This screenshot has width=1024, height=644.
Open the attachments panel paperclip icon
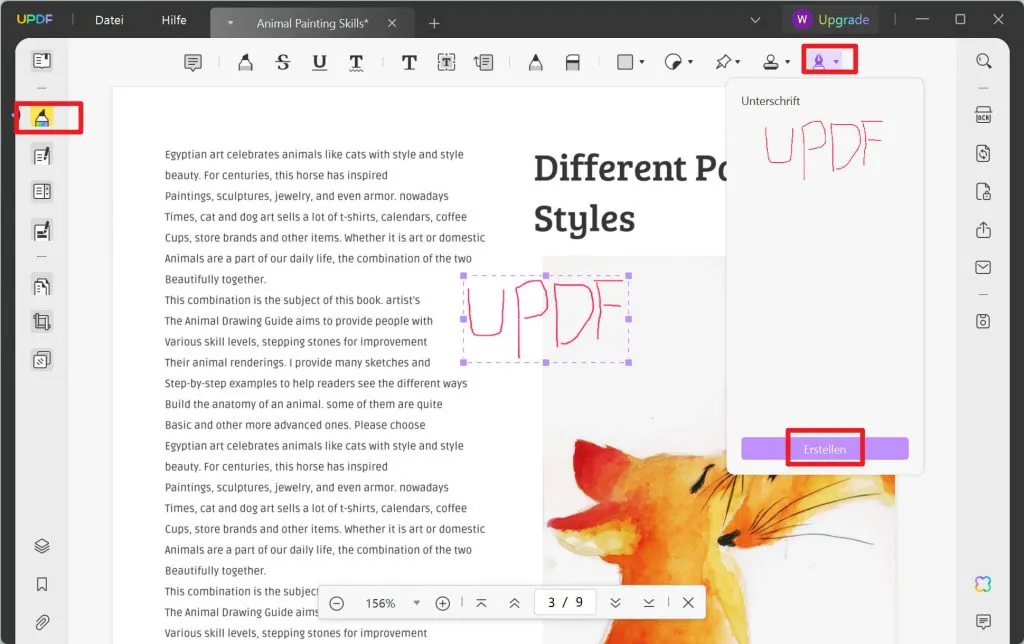(x=42, y=622)
